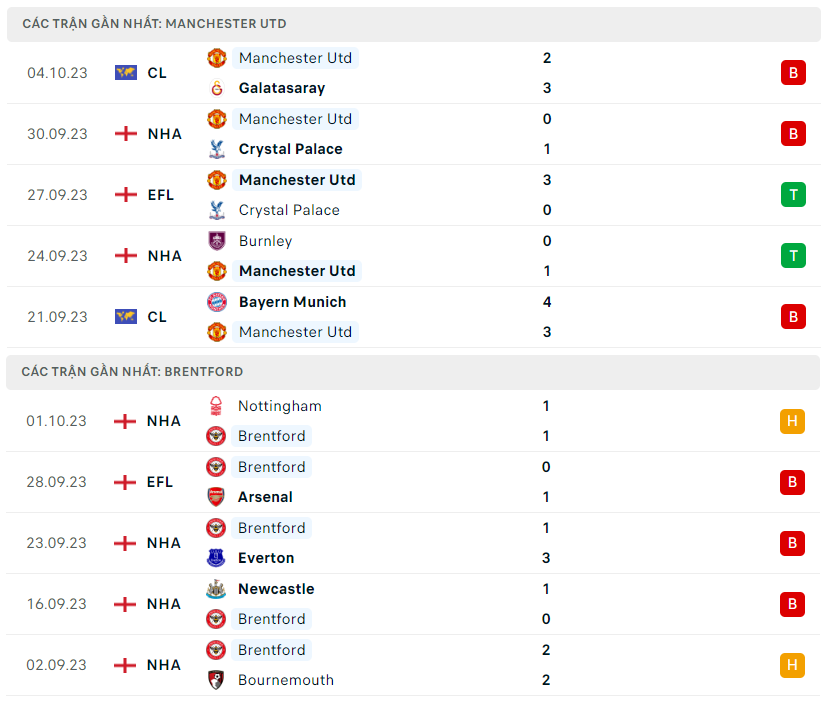Click the Brentford recent matches header
The image size is (826, 704).
pyautogui.click(x=132, y=372)
